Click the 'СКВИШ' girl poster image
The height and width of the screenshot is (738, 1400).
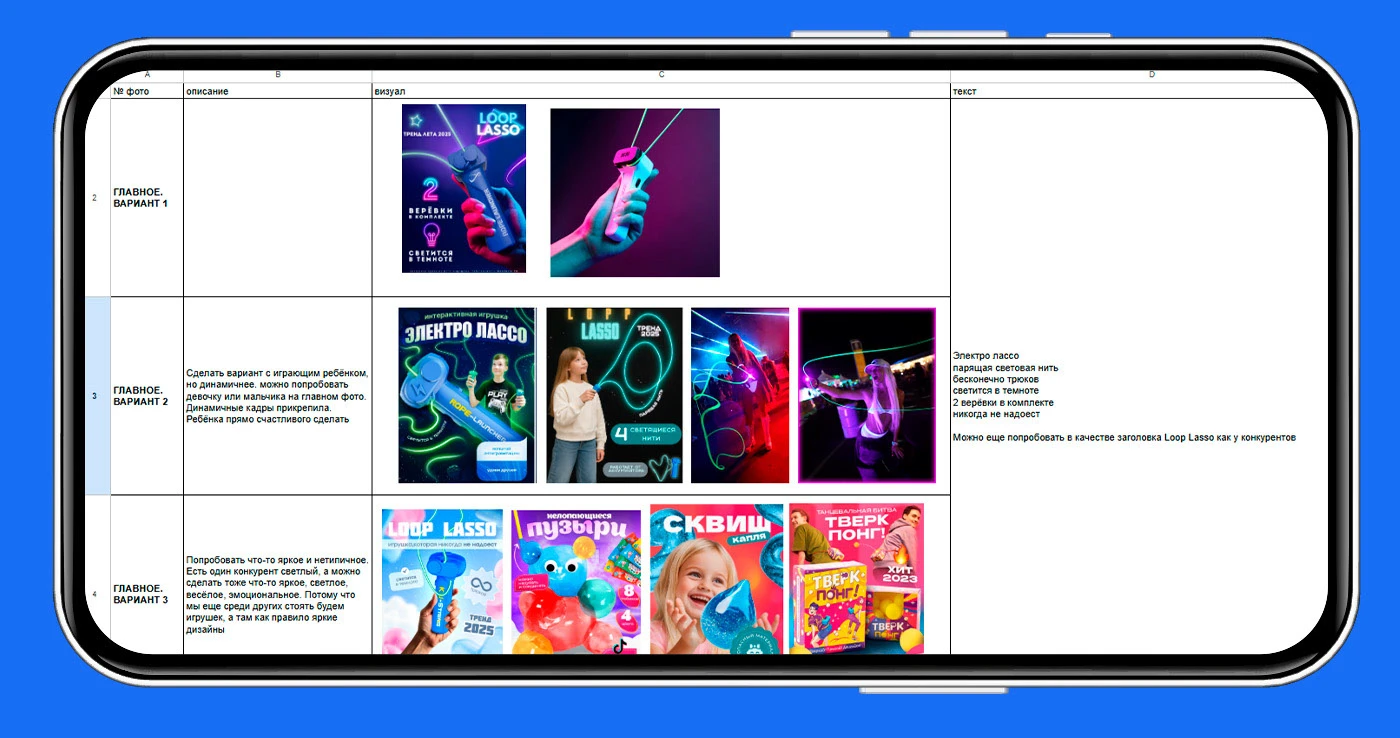click(717, 578)
